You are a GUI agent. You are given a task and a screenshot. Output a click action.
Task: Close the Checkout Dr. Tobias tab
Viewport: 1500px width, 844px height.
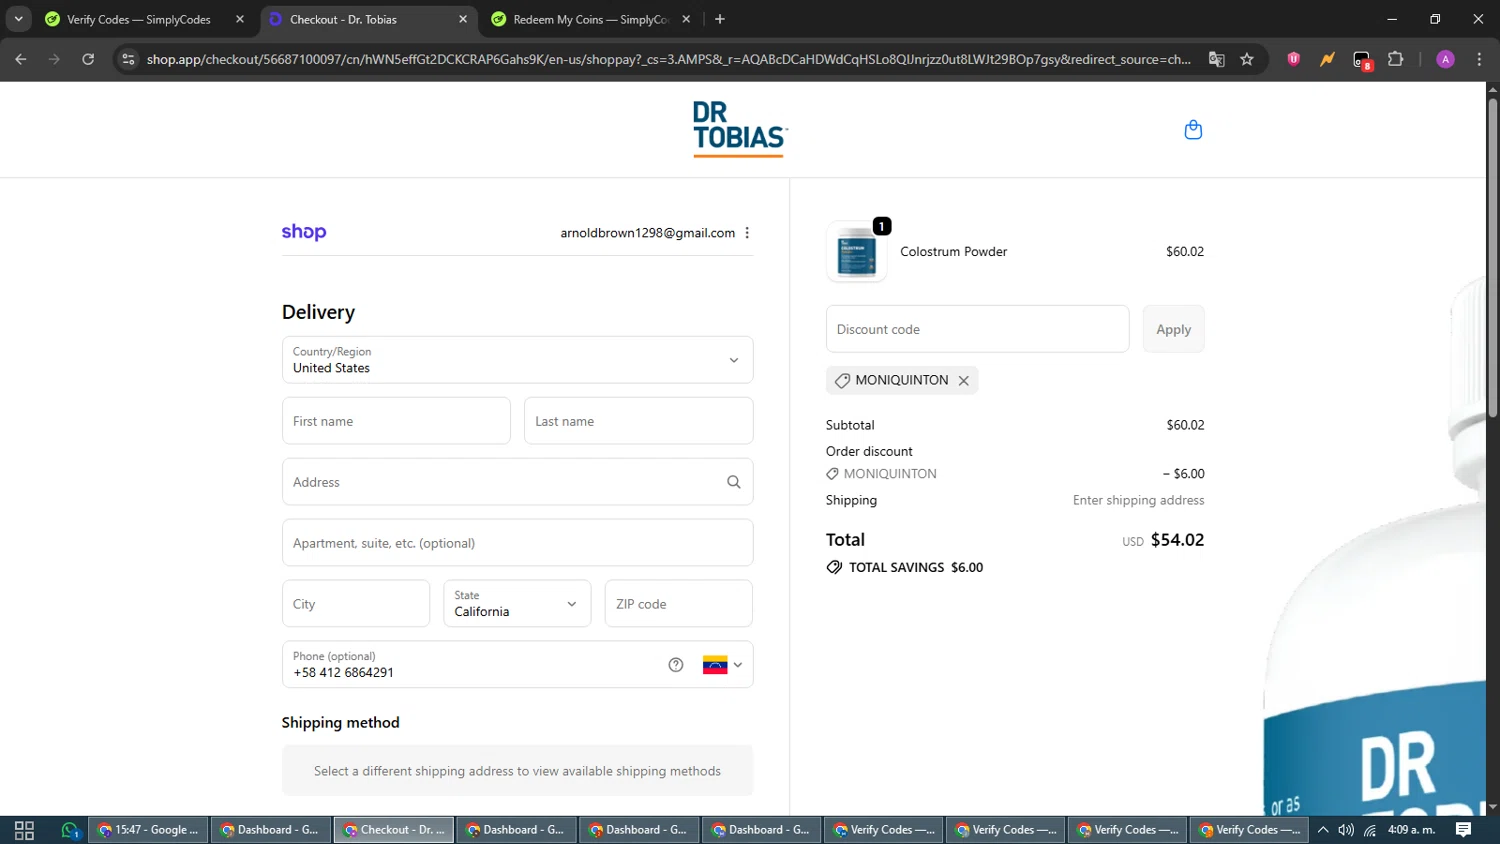coord(463,19)
